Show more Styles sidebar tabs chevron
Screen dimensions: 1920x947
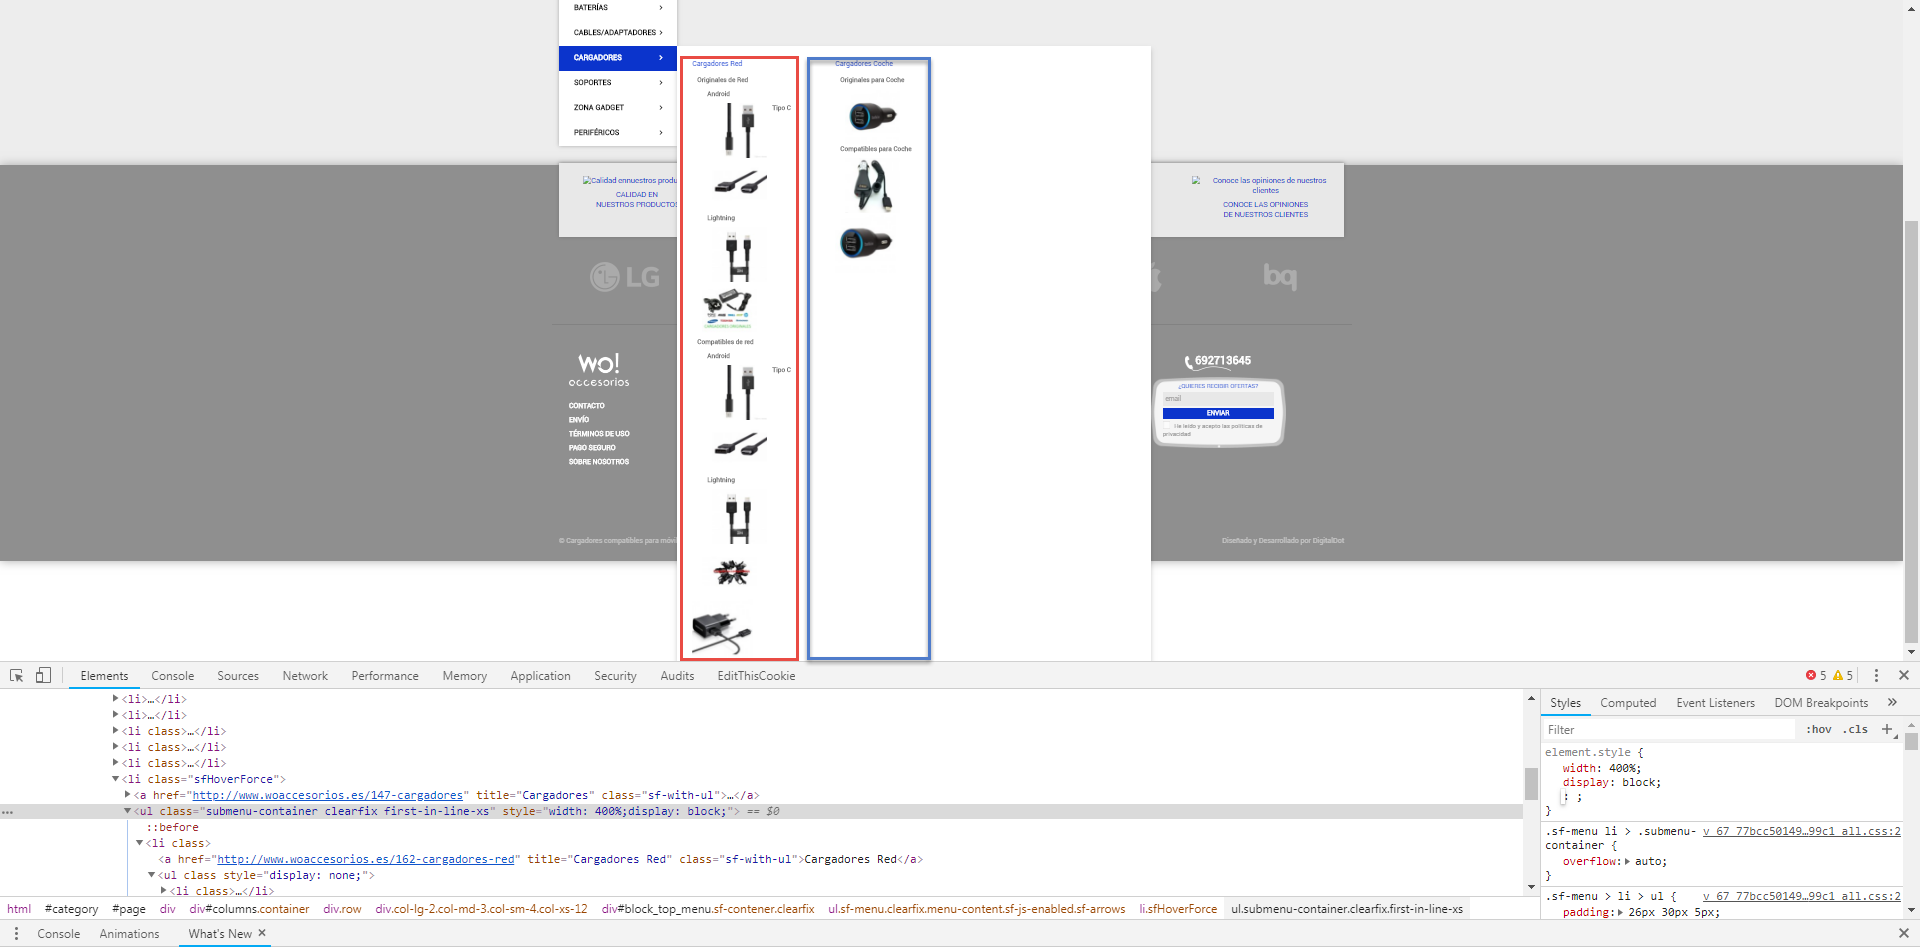point(1892,703)
